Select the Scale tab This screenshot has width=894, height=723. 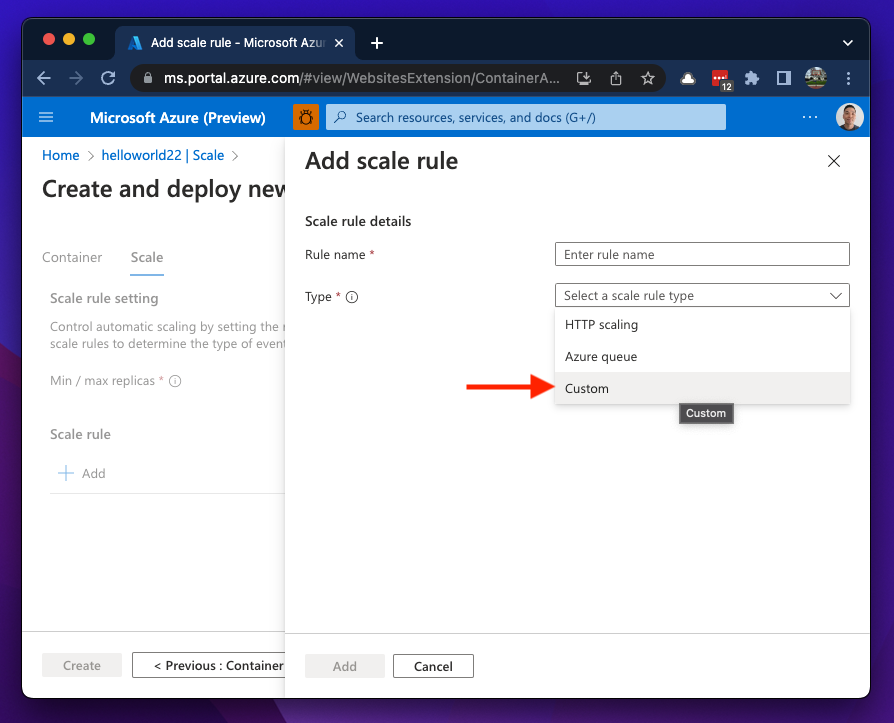(x=147, y=257)
